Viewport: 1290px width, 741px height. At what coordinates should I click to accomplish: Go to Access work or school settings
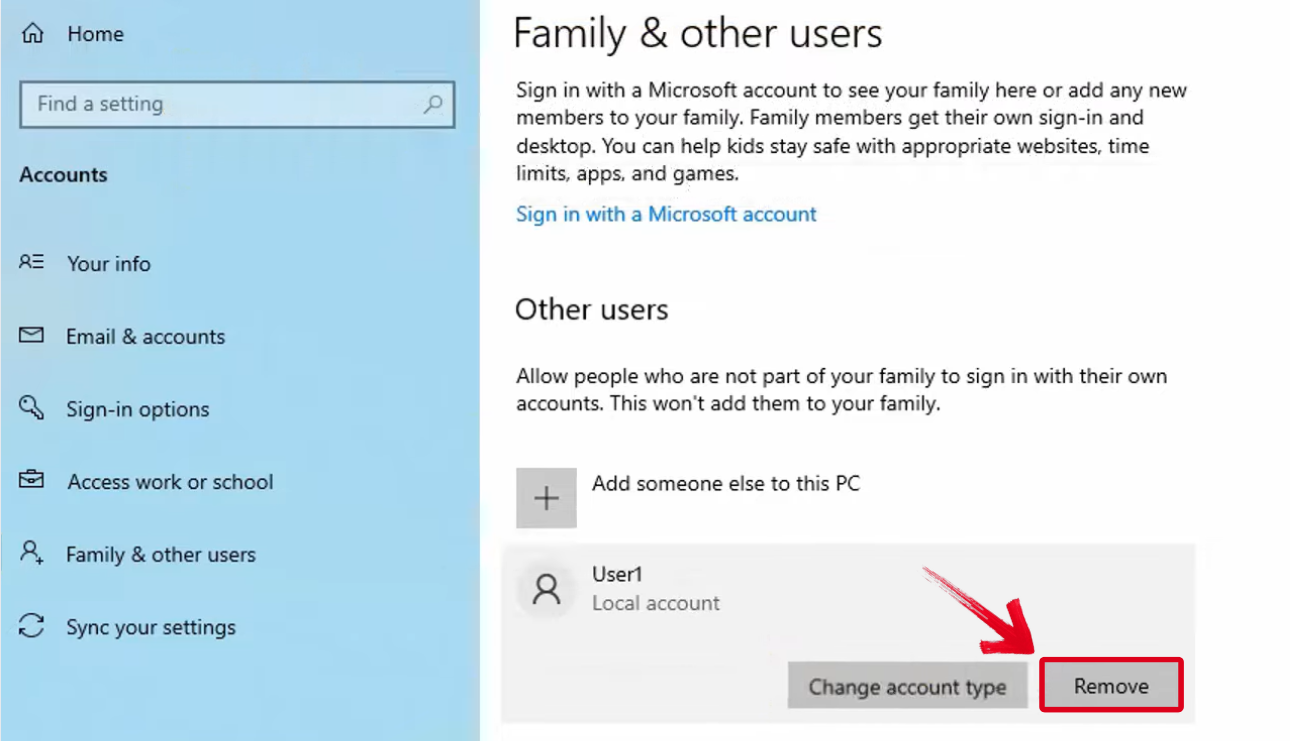[170, 481]
